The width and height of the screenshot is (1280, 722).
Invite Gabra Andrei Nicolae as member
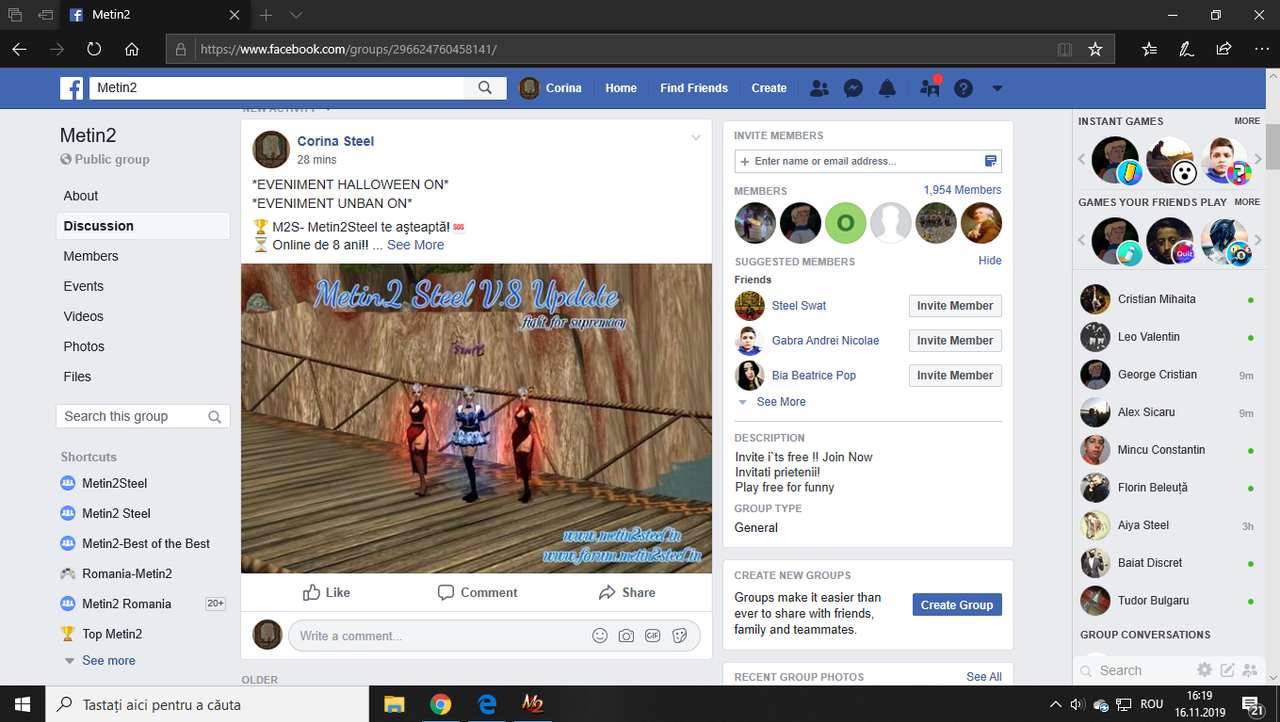(955, 341)
